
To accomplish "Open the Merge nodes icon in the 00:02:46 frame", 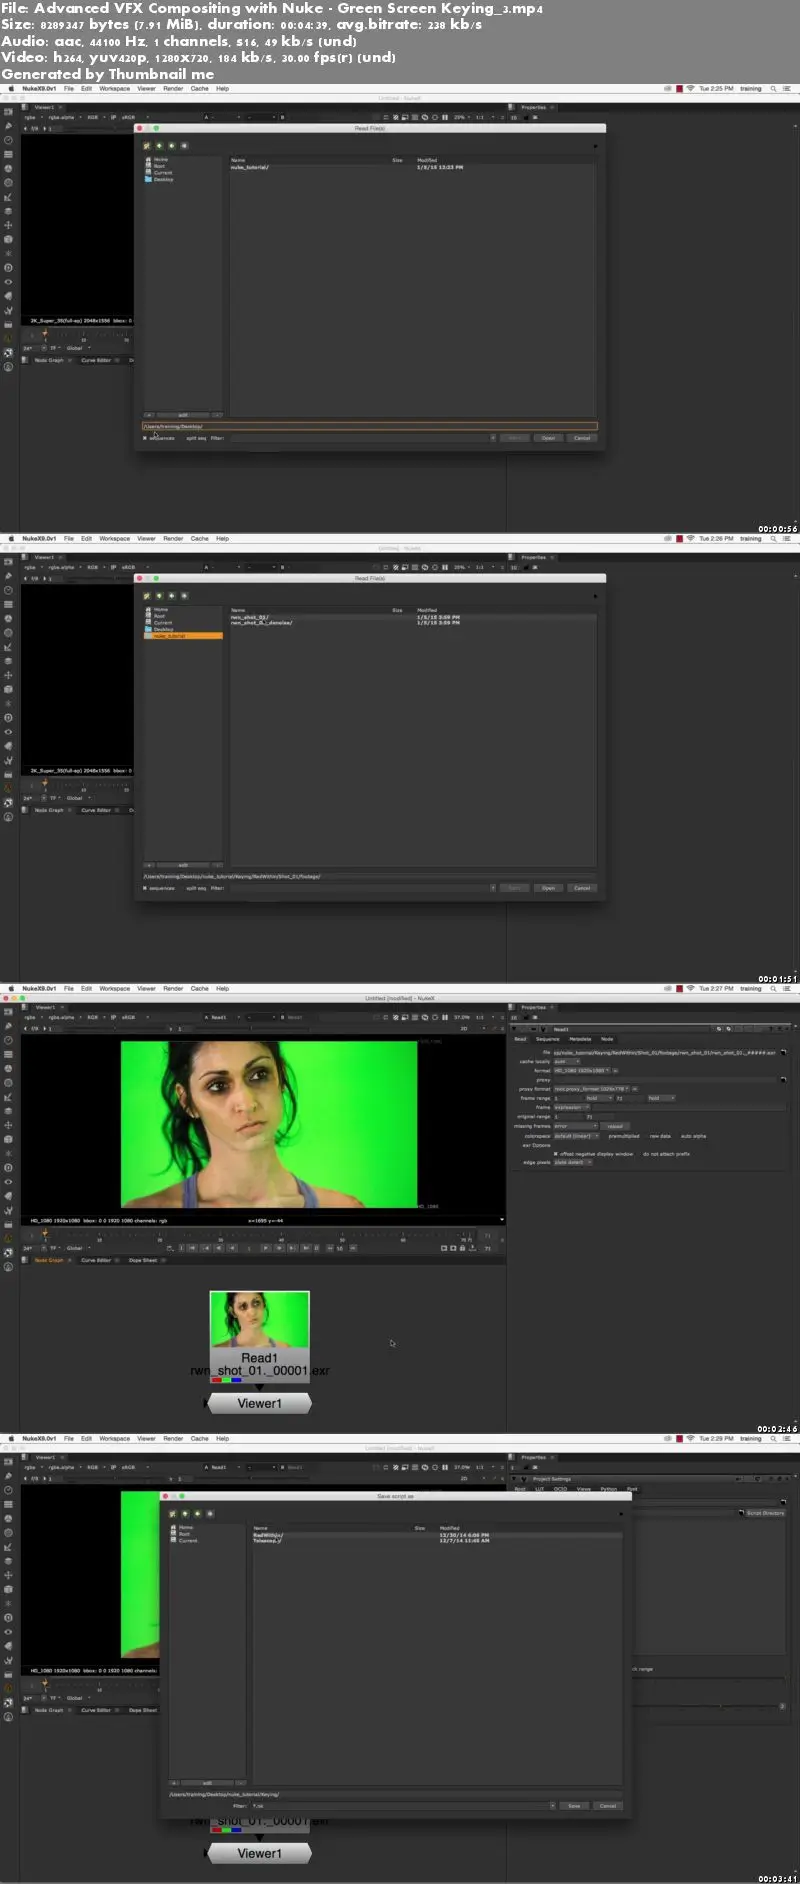I will [x=8, y=1111].
